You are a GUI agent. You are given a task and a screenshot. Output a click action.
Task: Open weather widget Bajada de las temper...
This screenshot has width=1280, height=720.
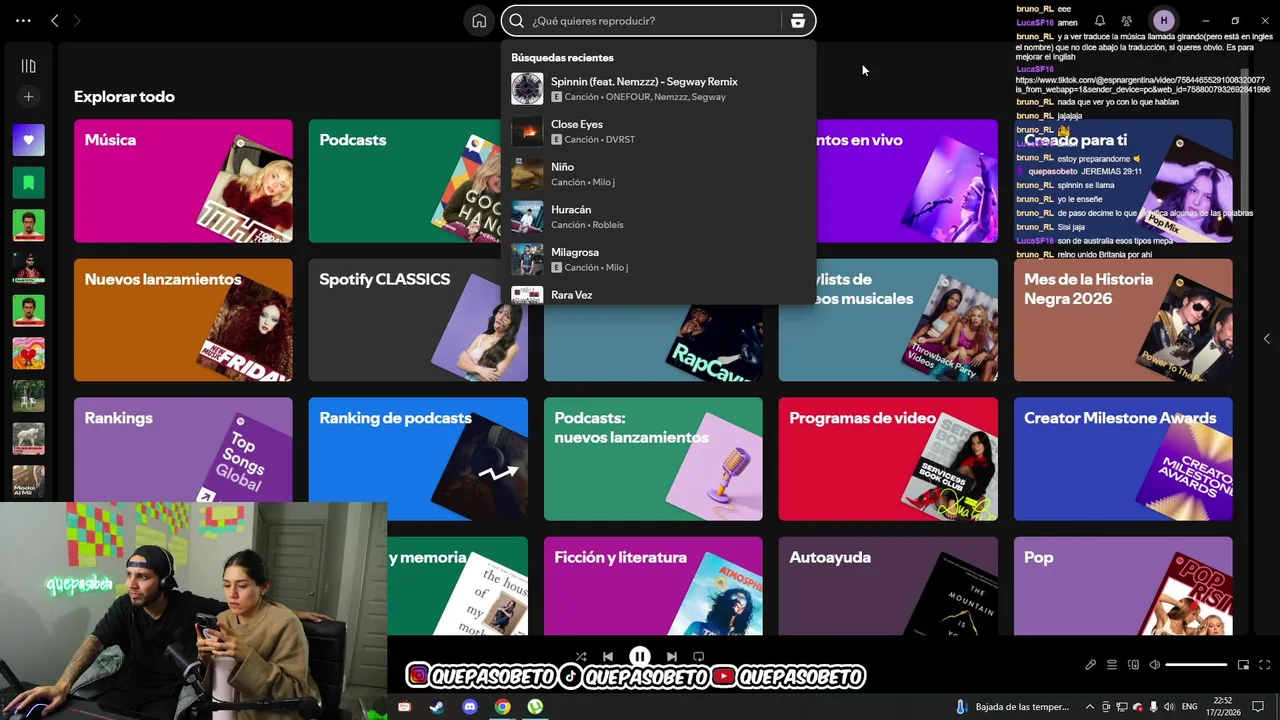click(x=1012, y=707)
